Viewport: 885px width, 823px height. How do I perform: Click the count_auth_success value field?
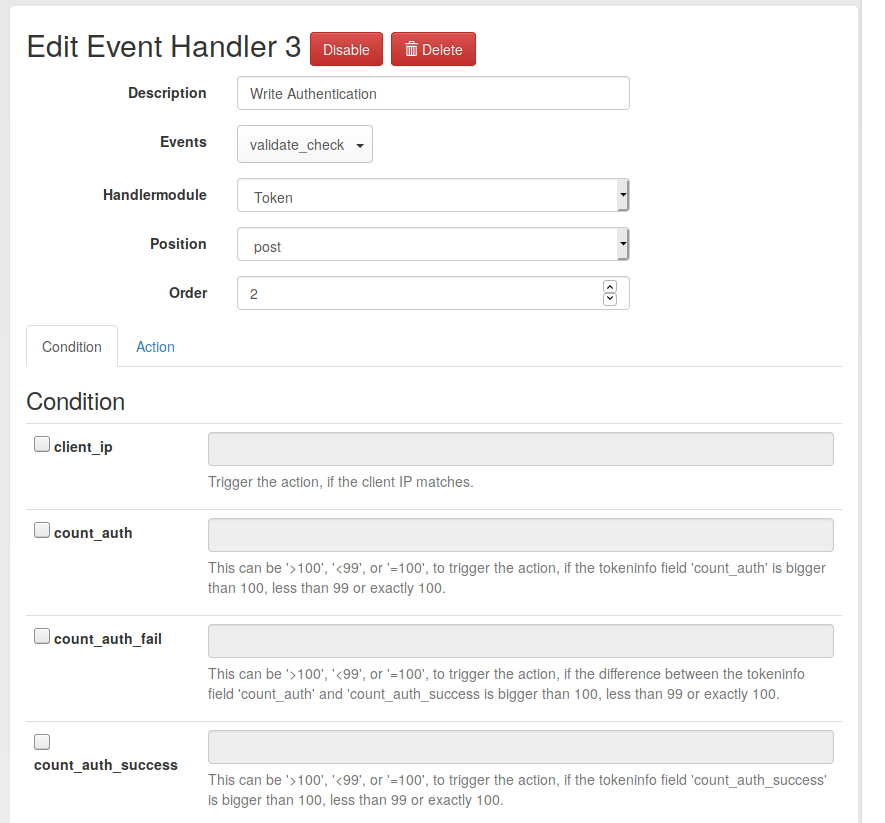pyautogui.click(x=520, y=747)
